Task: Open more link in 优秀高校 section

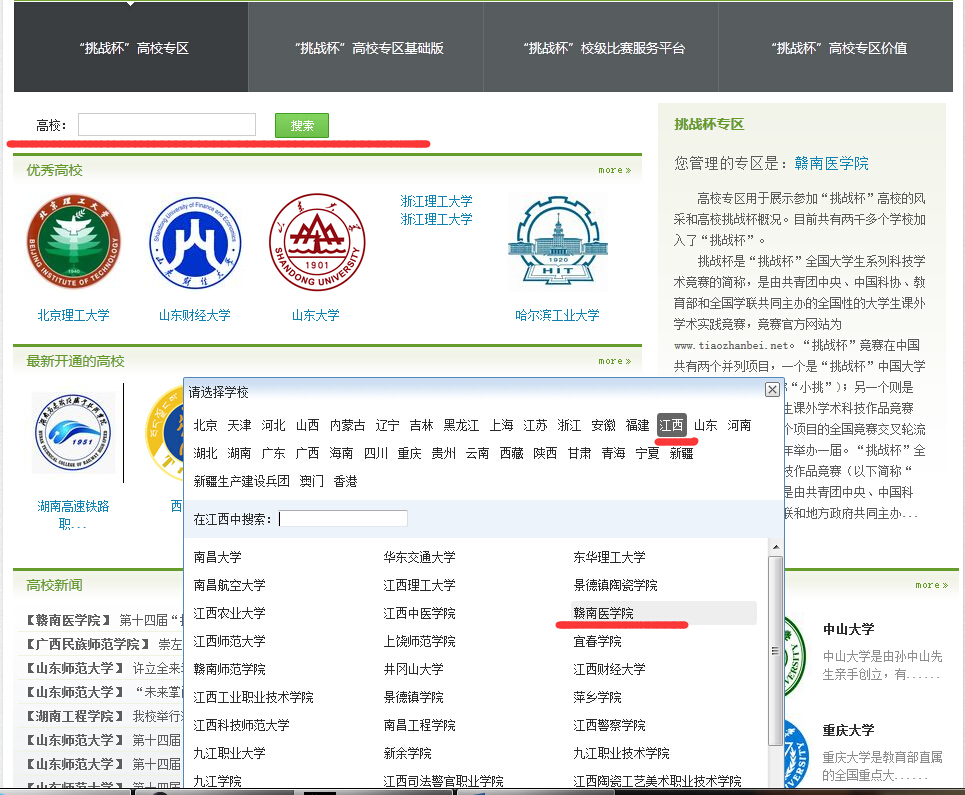Action: pyautogui.click(x=614, y=170)
